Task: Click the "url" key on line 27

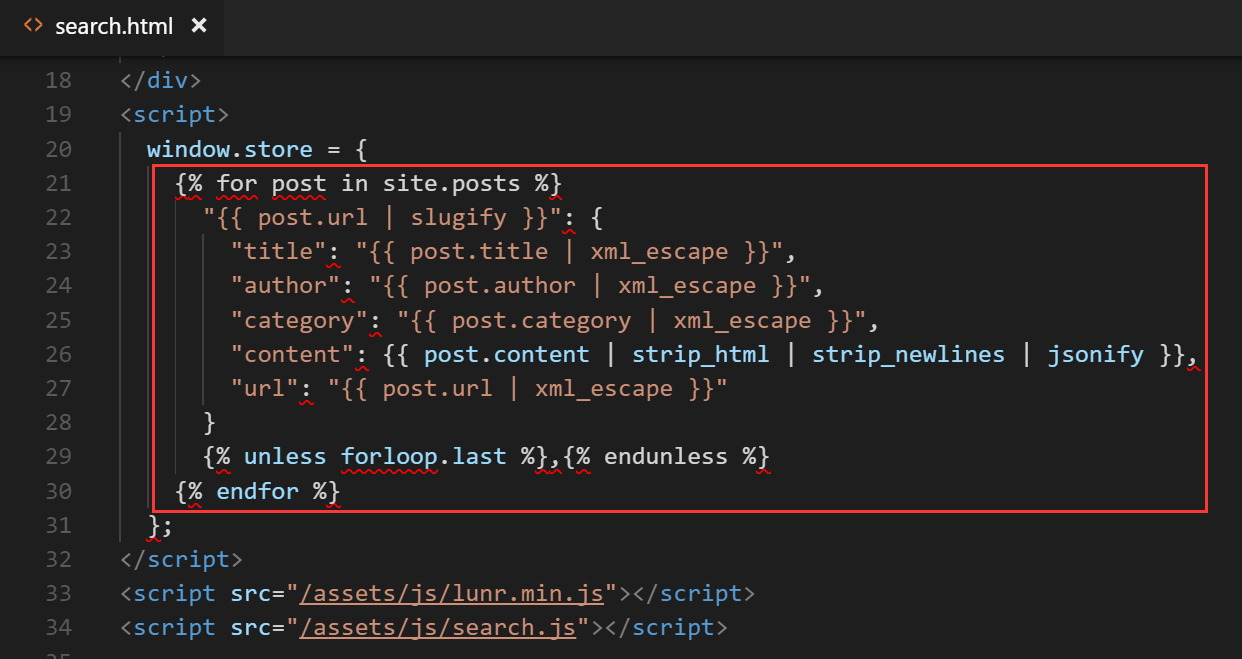Action: click(x=265, y=389)
